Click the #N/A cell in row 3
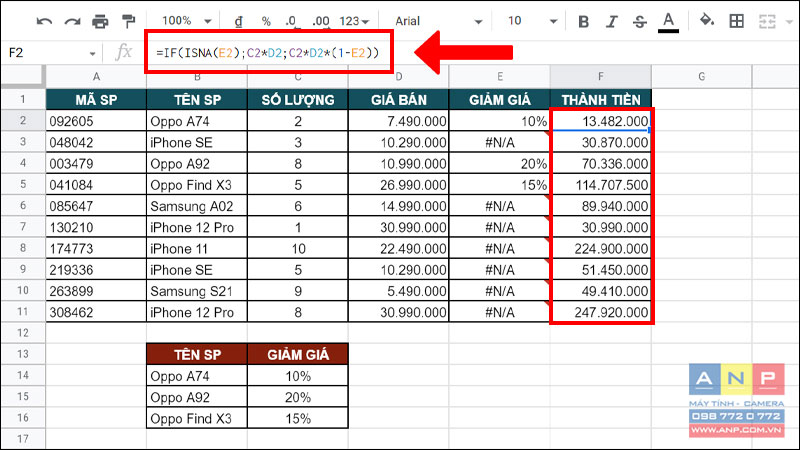This screenshot has width=800, height=450. [x=499, y=142]
